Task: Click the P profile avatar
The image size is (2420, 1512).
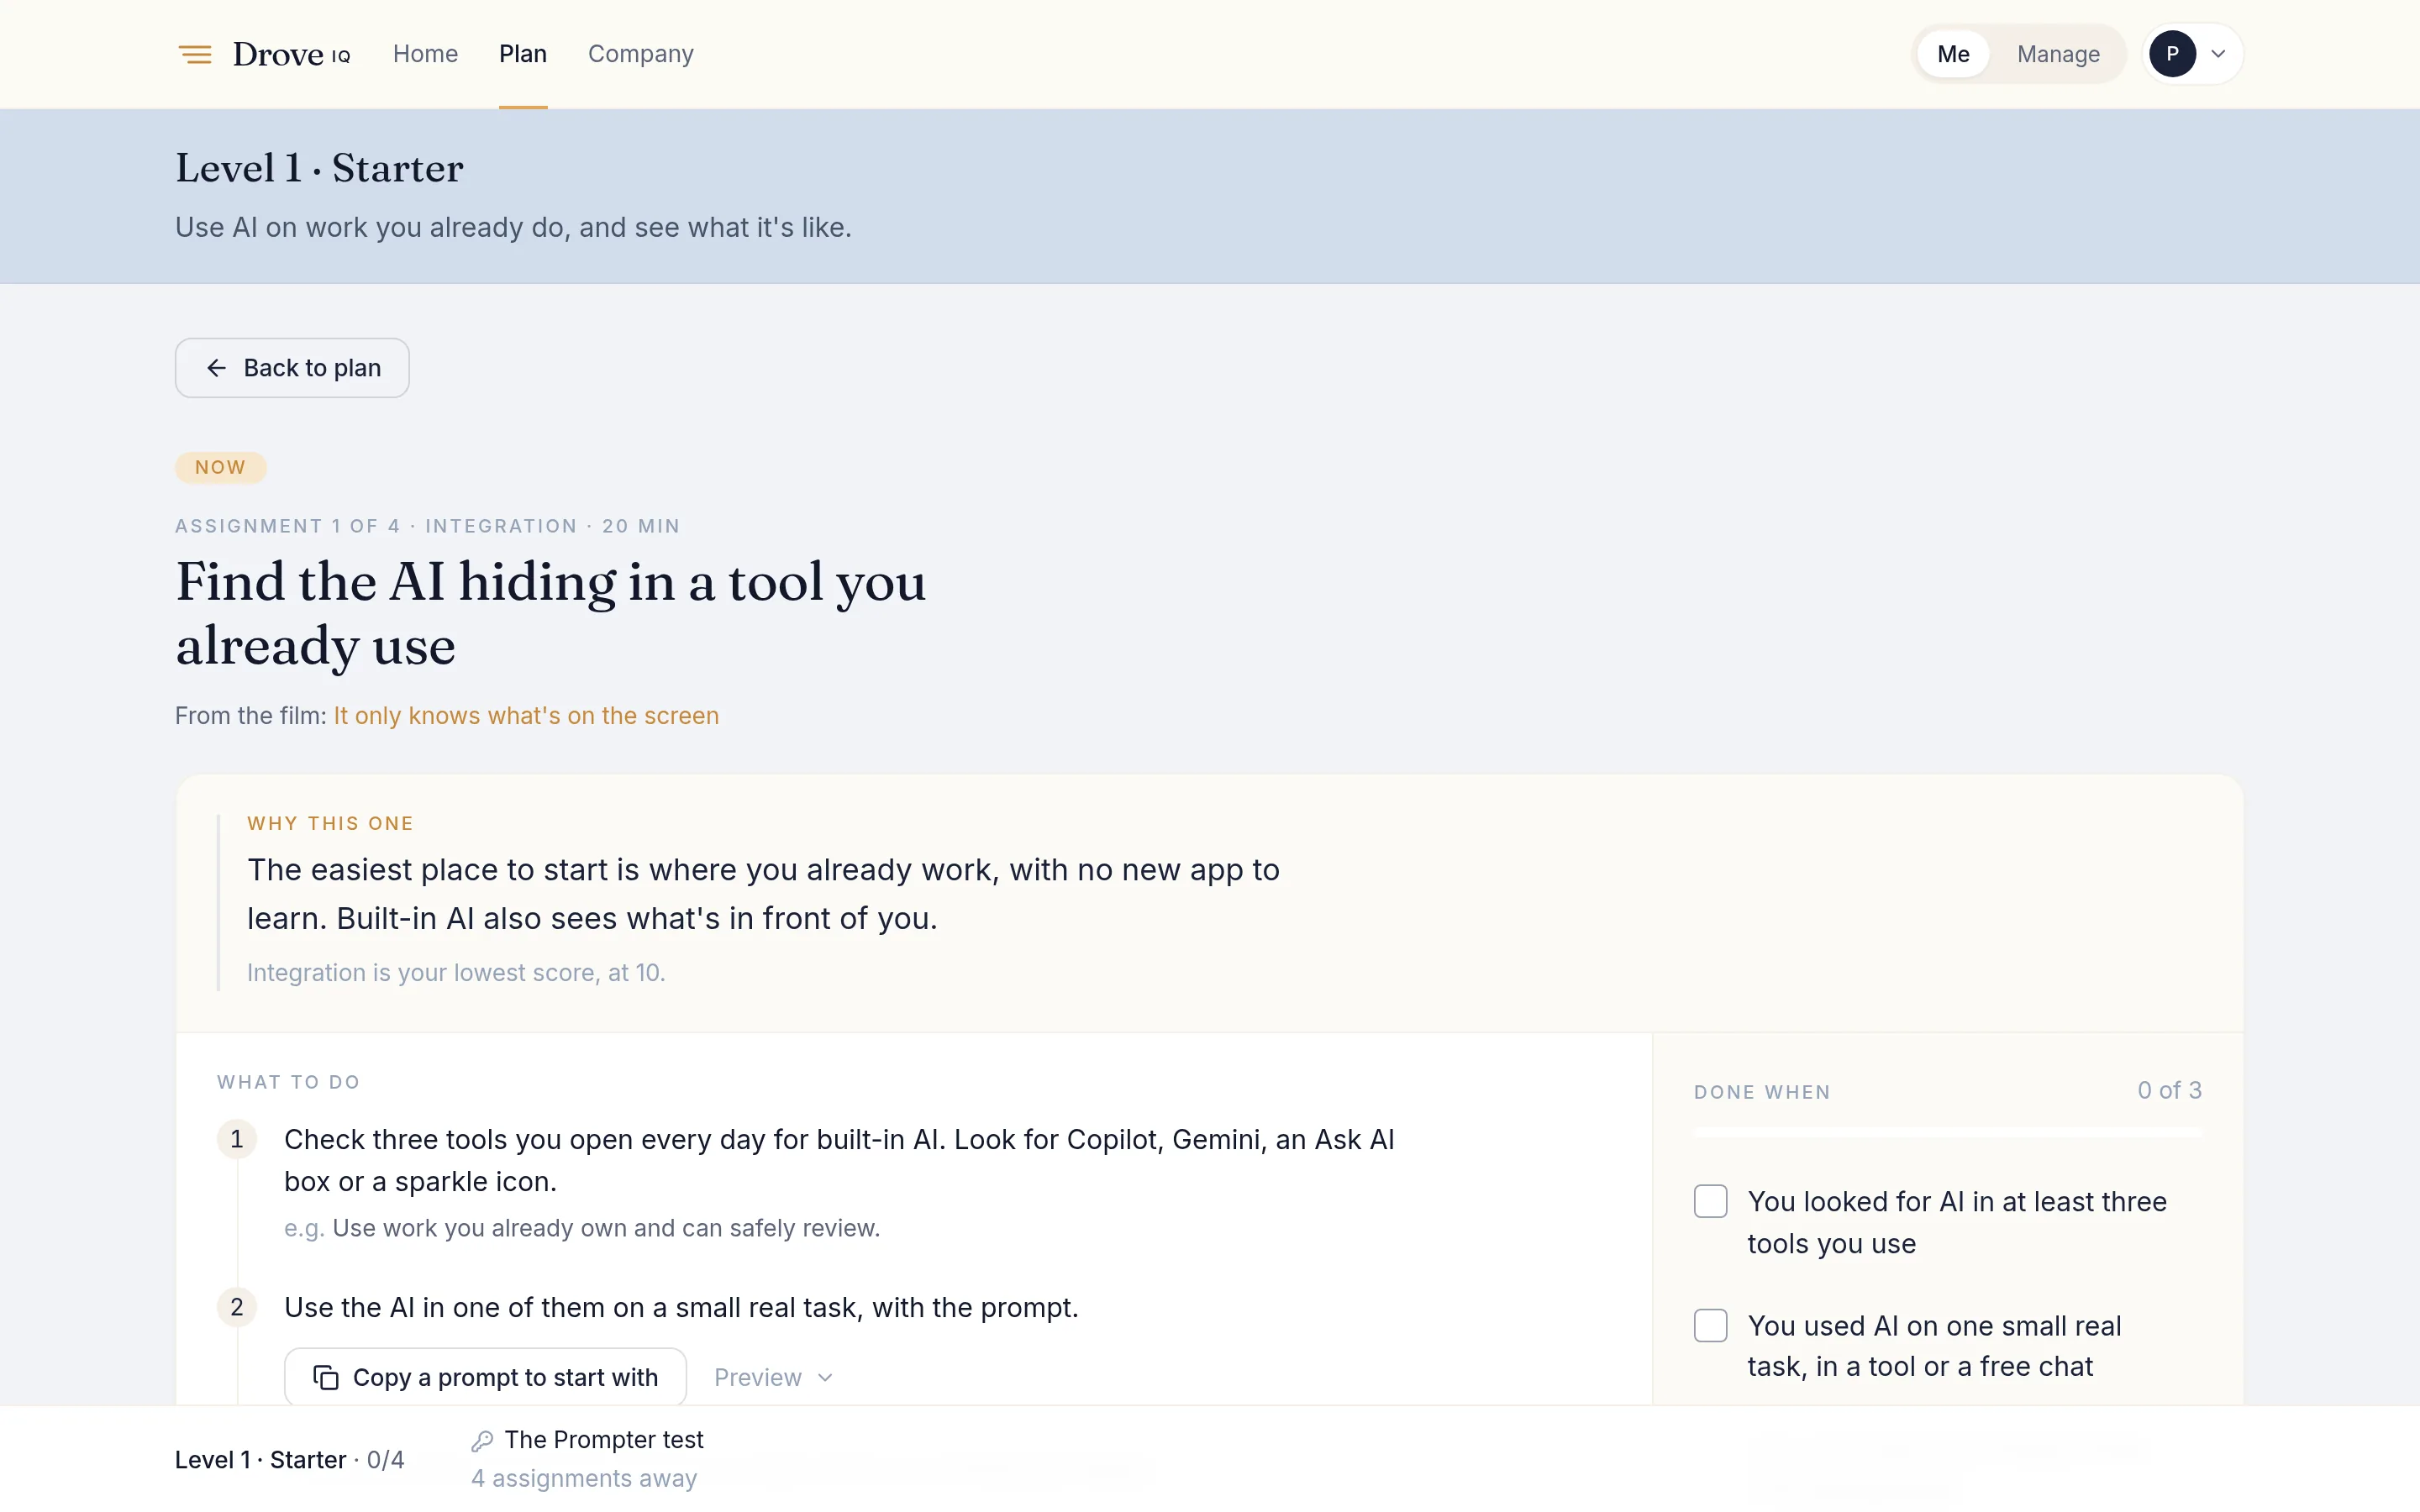Action: pyautogui.click(x=2172, y=54)
